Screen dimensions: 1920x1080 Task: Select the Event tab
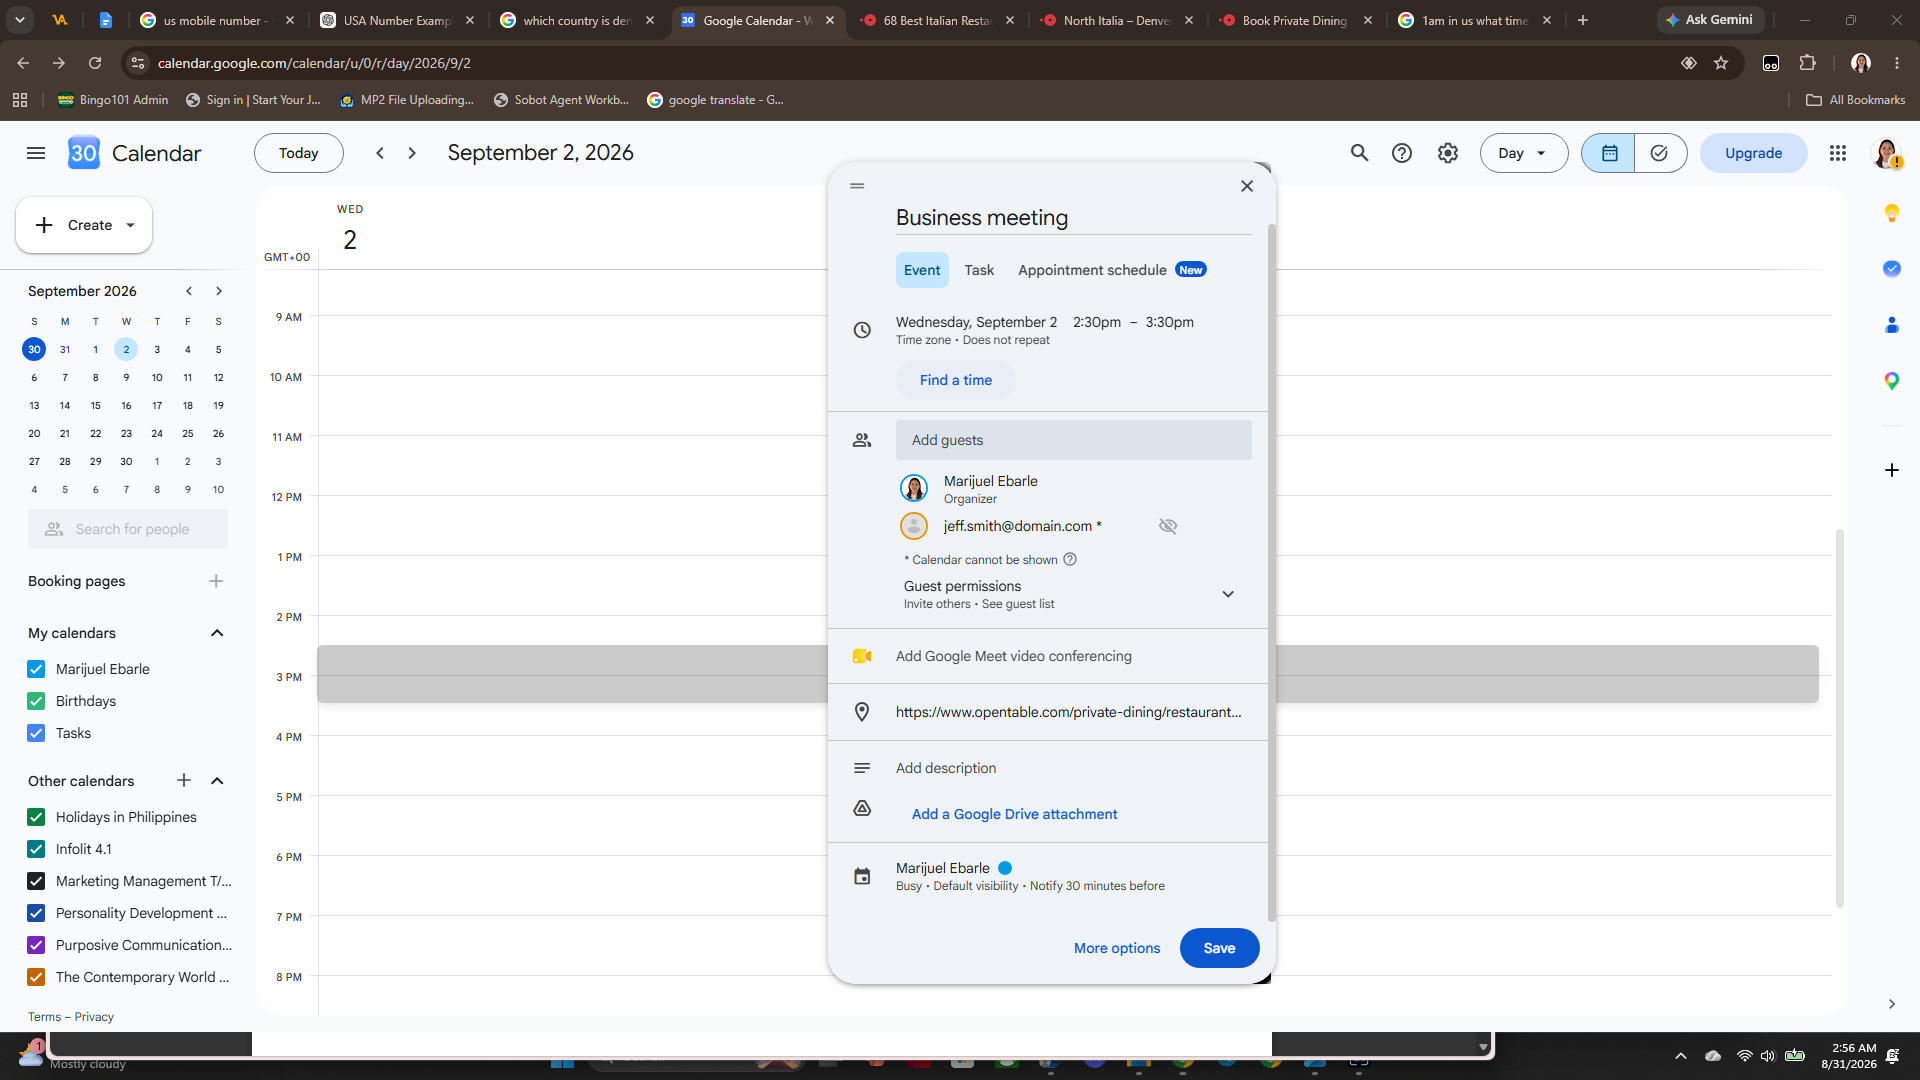tap(922, 270)
